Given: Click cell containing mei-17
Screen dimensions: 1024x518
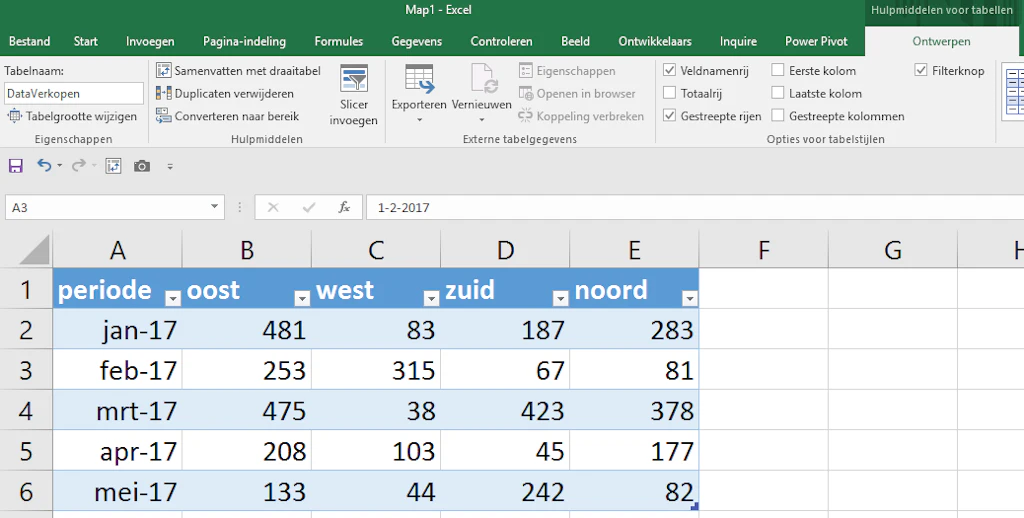Looking at the screenshot, I should (118, 491).
